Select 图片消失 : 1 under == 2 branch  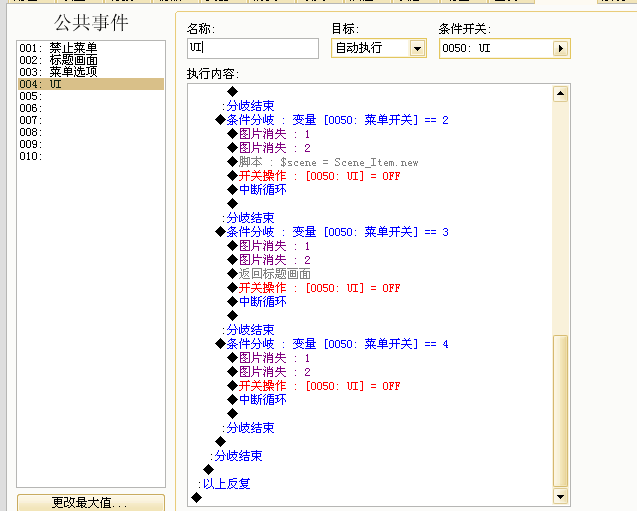[x=269, y=134]
